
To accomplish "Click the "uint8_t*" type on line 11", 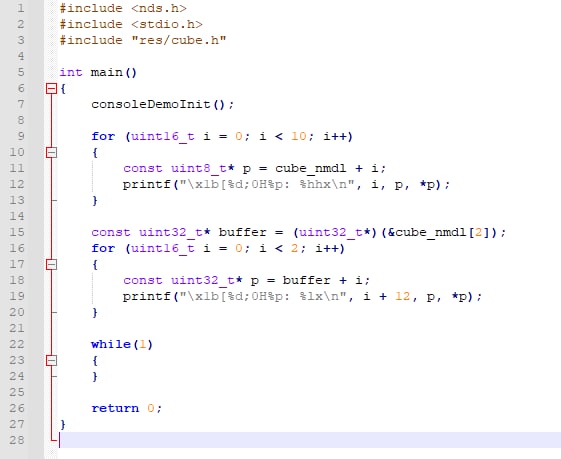I will pos(203,168).
